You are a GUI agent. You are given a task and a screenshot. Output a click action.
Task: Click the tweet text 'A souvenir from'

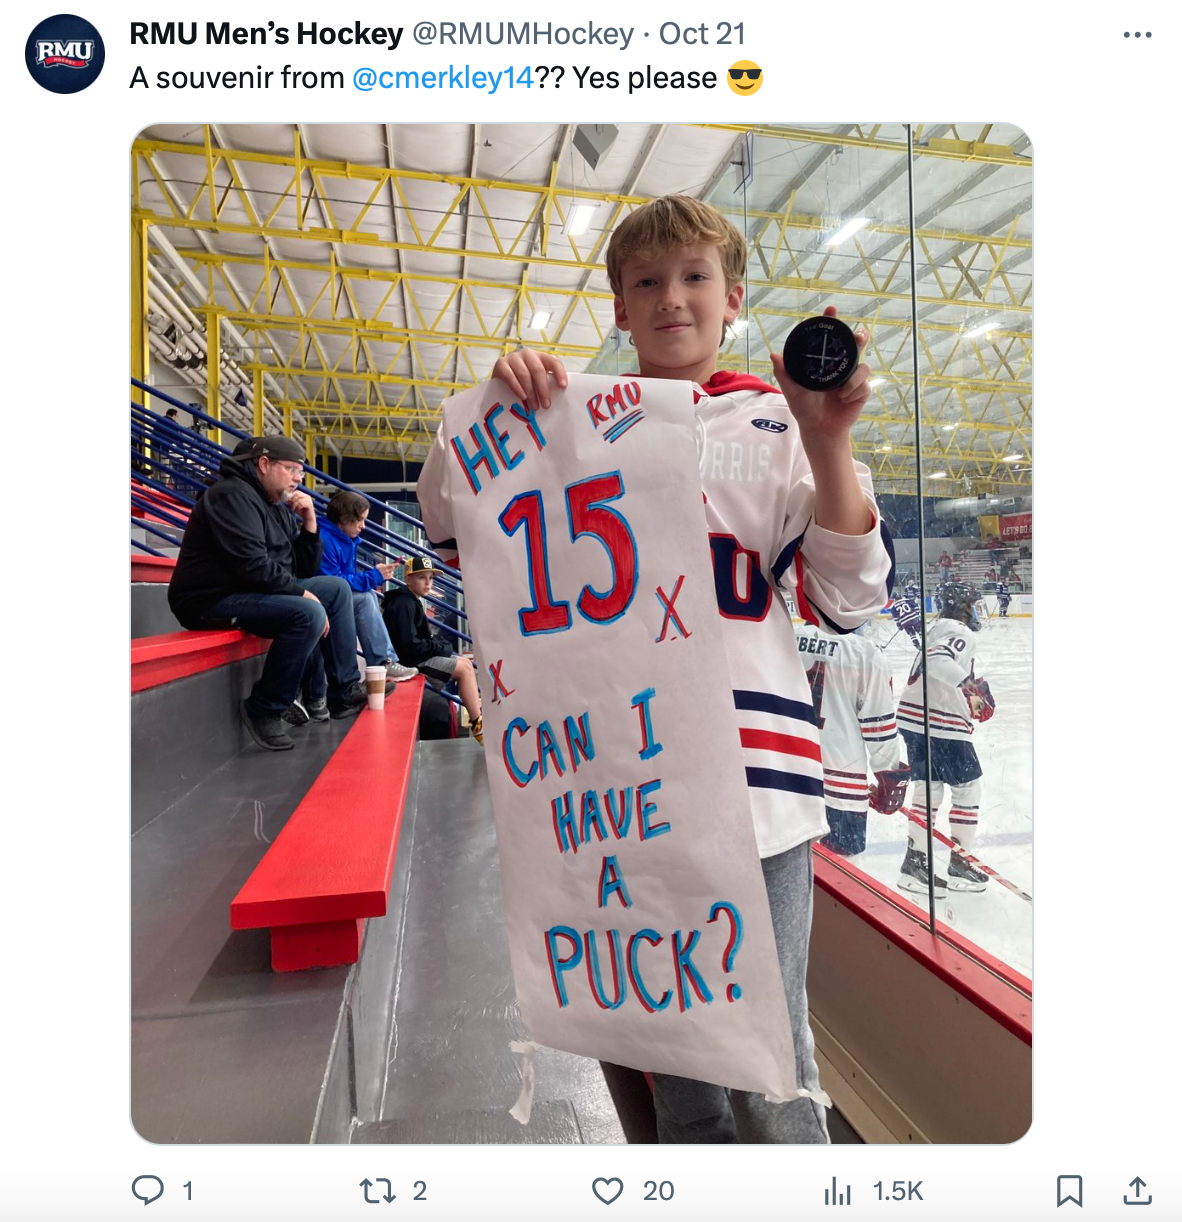pyautogui.click(x=237, y=78)
